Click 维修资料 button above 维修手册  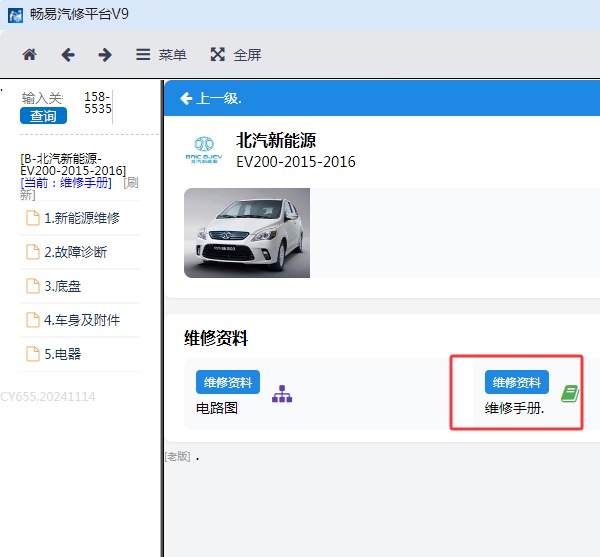point(517,382)
